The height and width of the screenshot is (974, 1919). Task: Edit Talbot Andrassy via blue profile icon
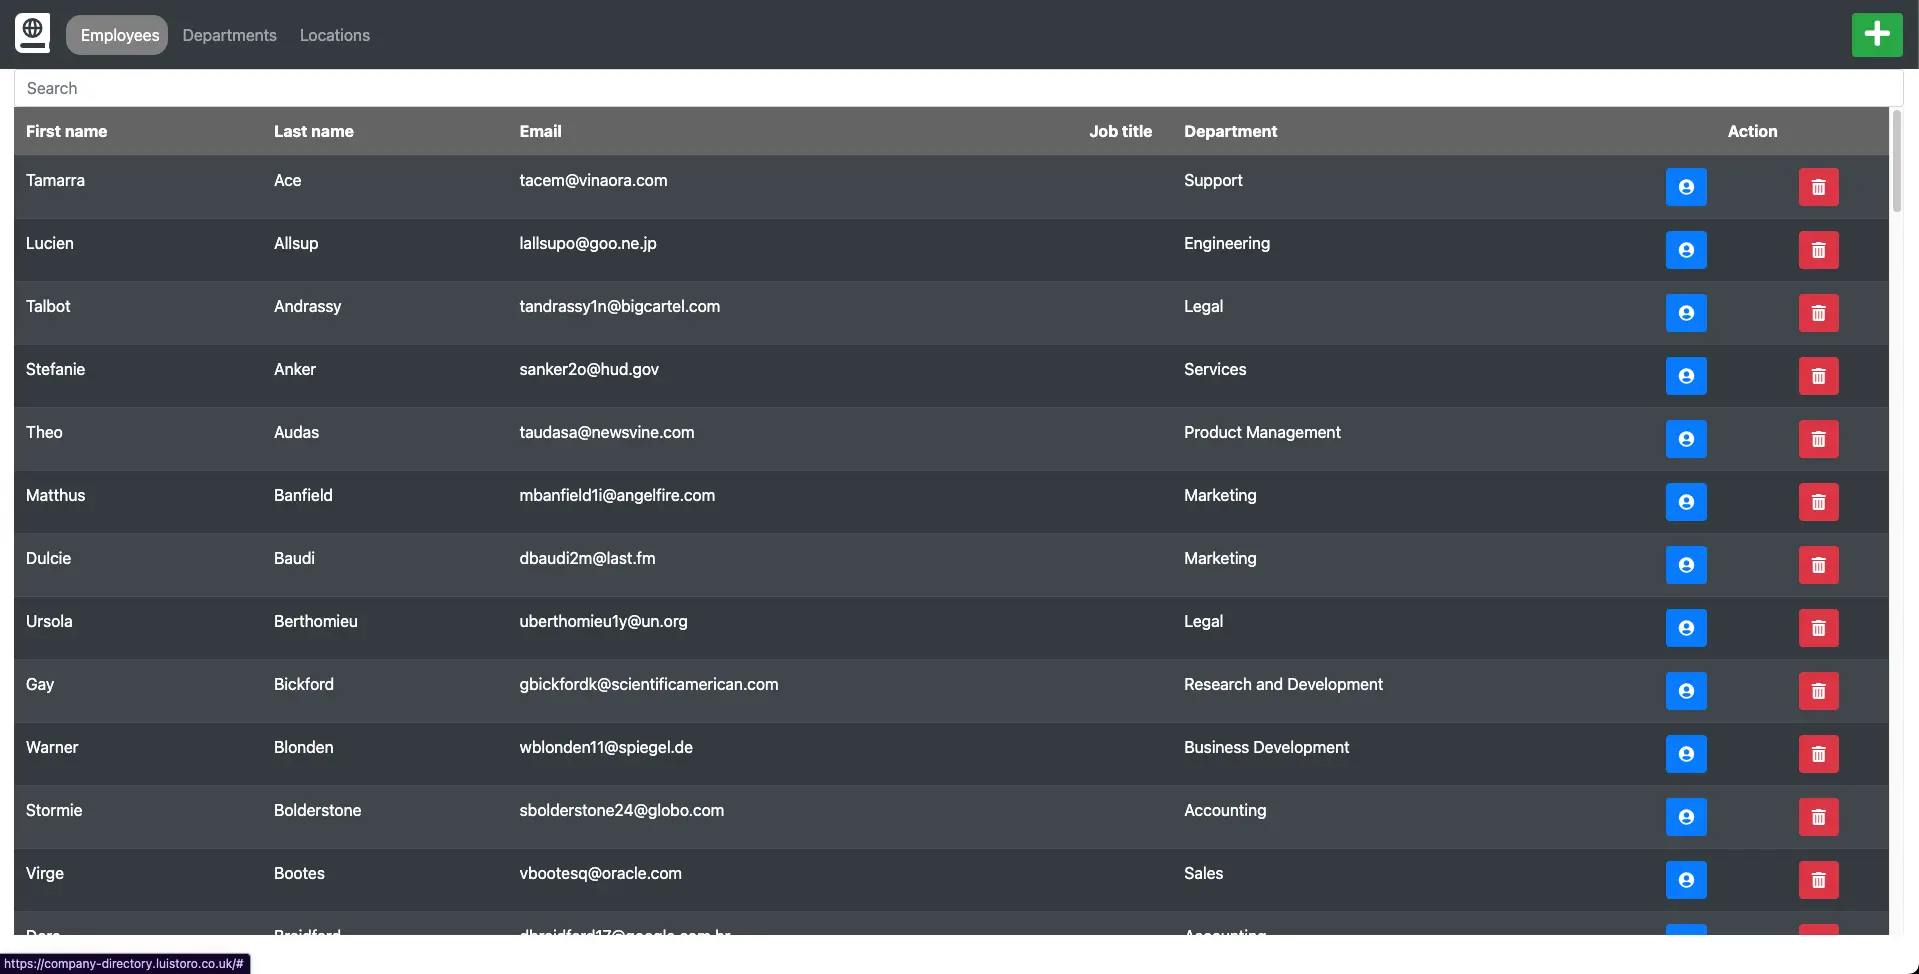(1685, 313)
